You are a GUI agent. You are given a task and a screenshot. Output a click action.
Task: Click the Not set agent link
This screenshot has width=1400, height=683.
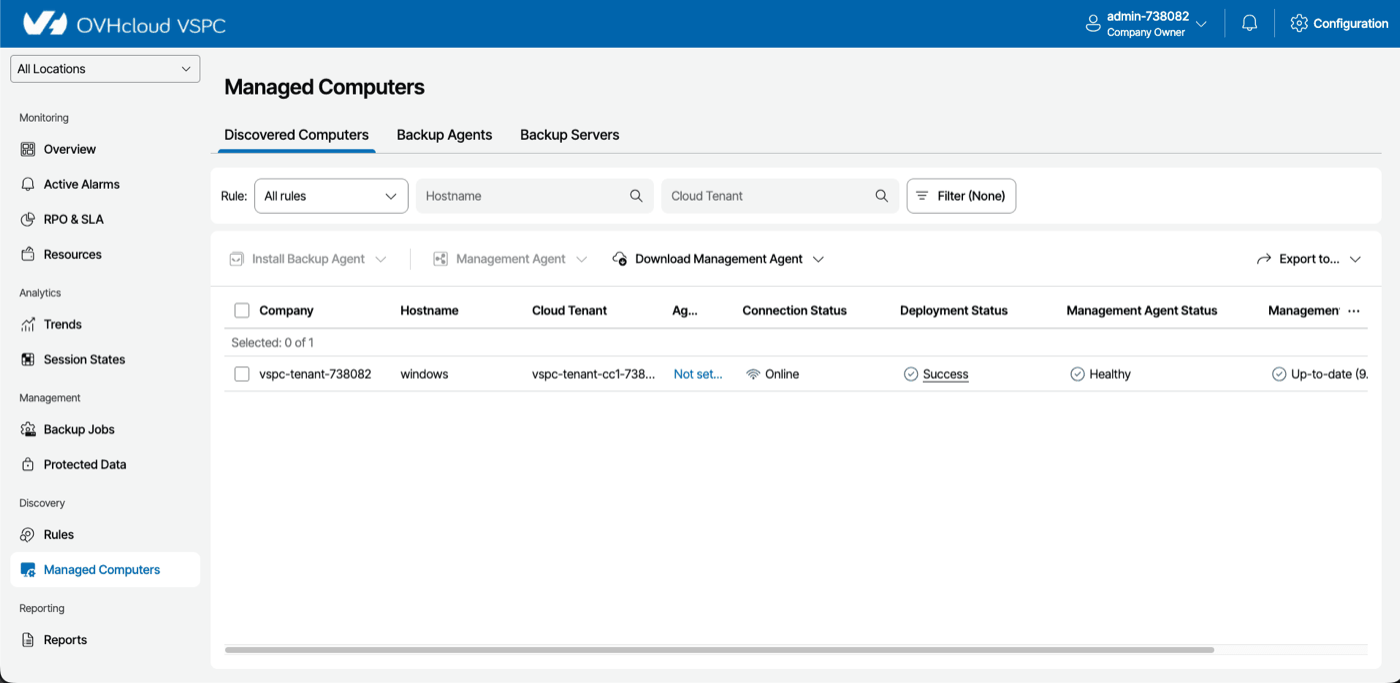tap(698, 374)
